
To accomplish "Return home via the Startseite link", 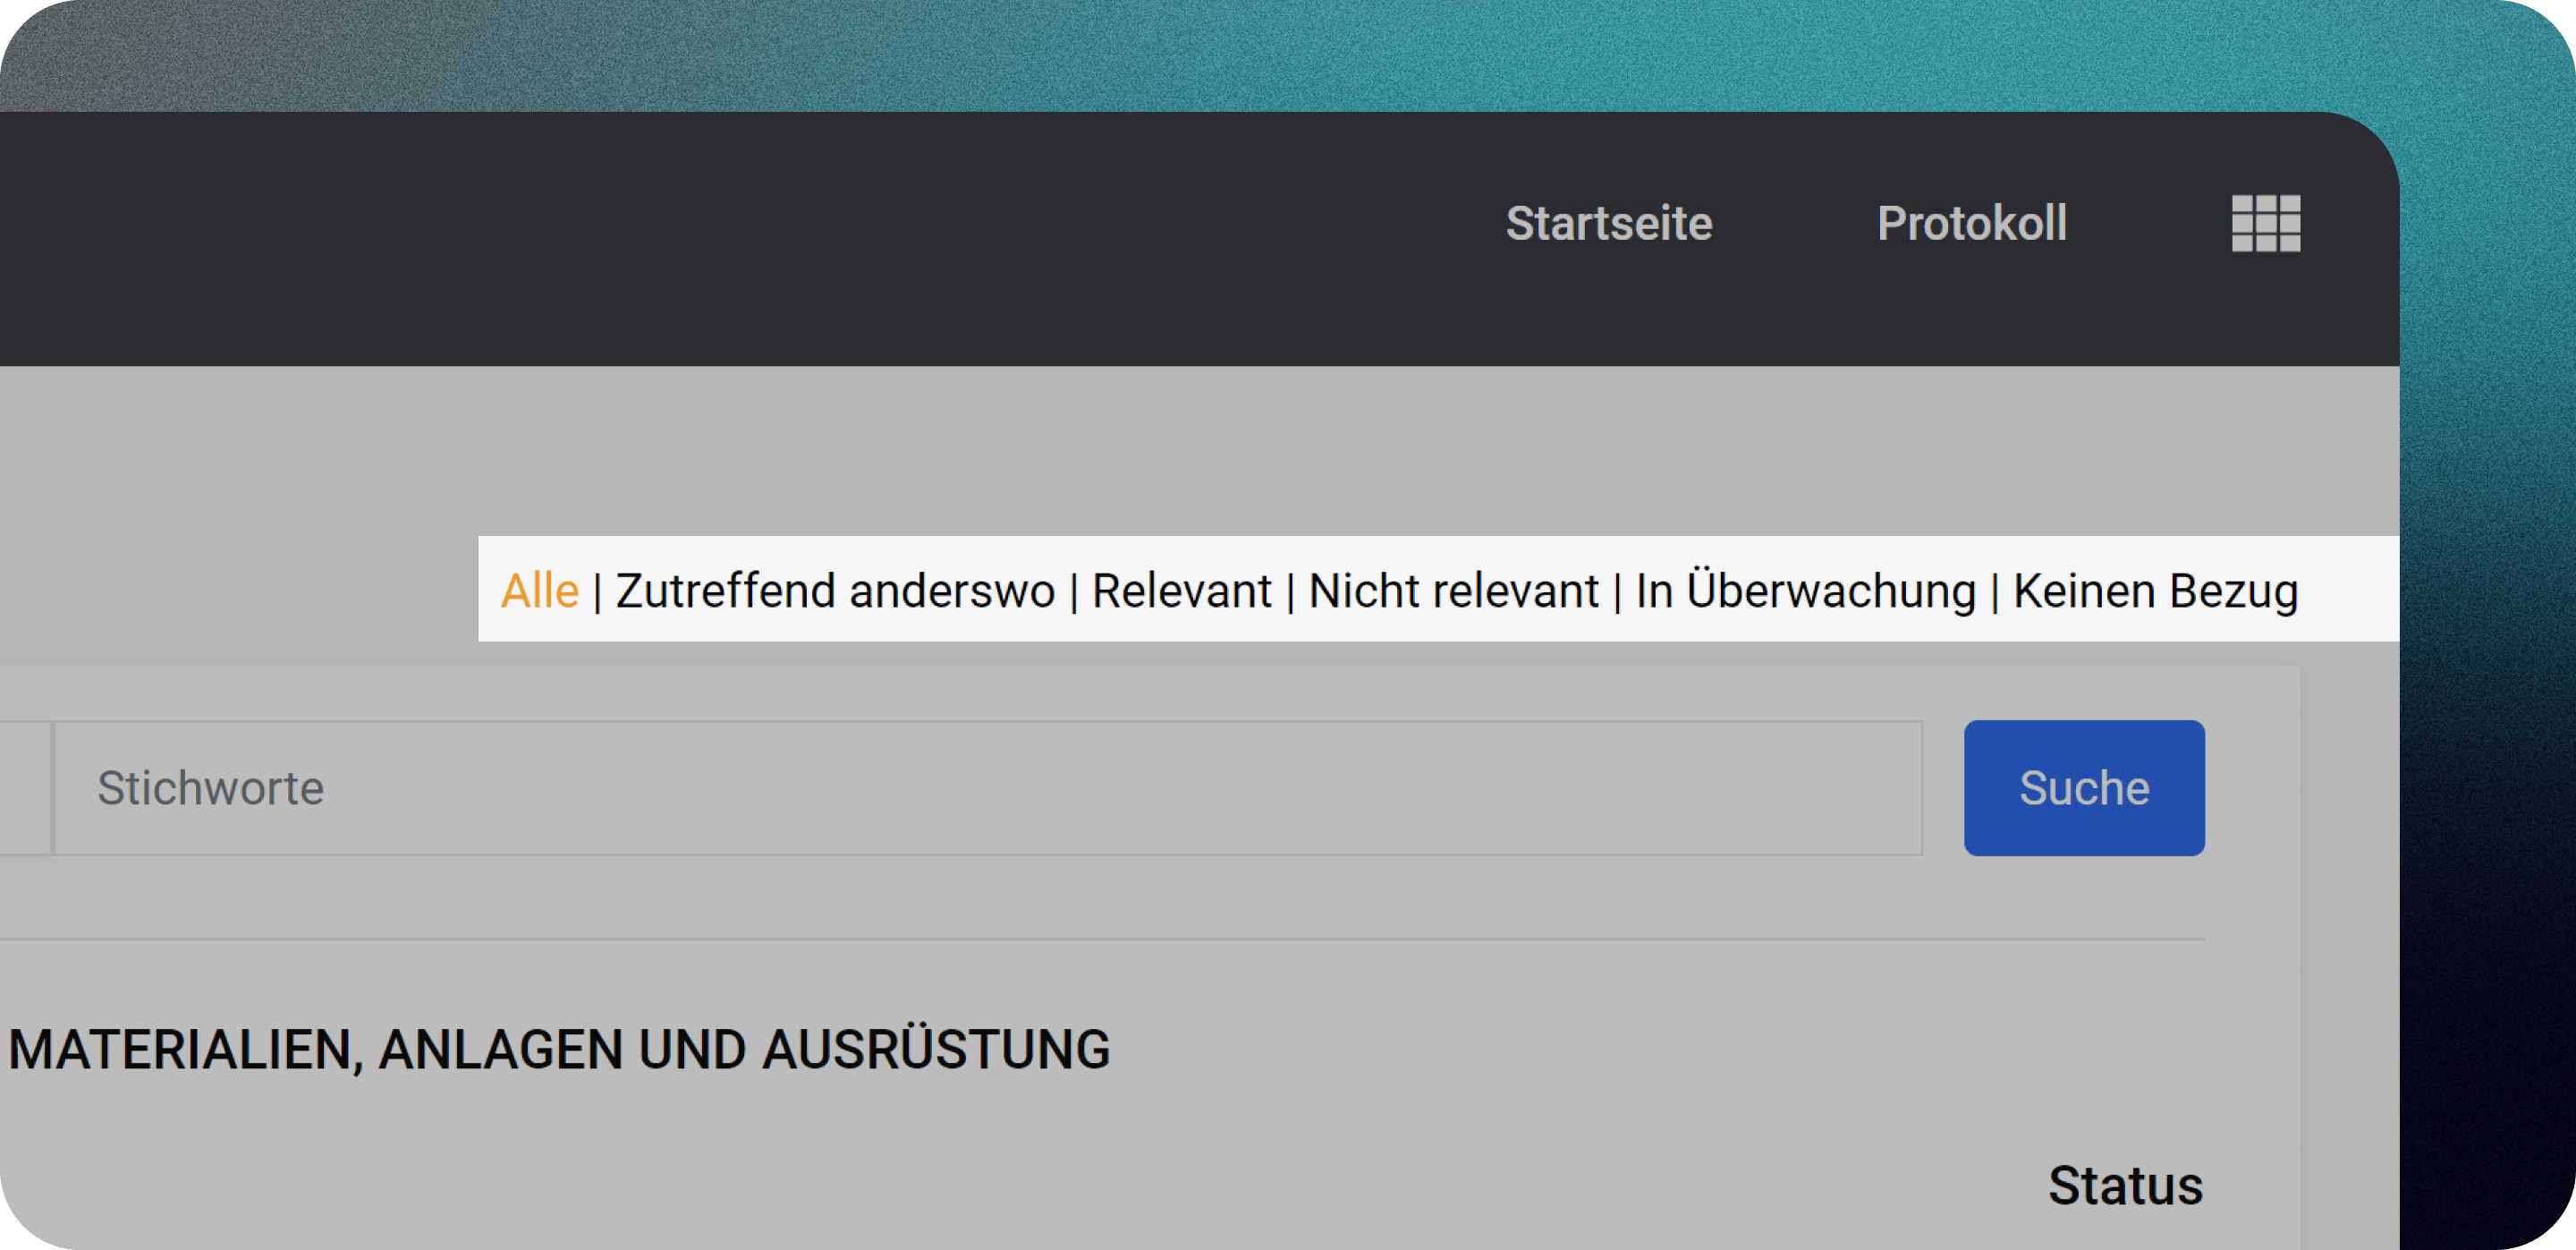I will click(x=1608, y=223).
